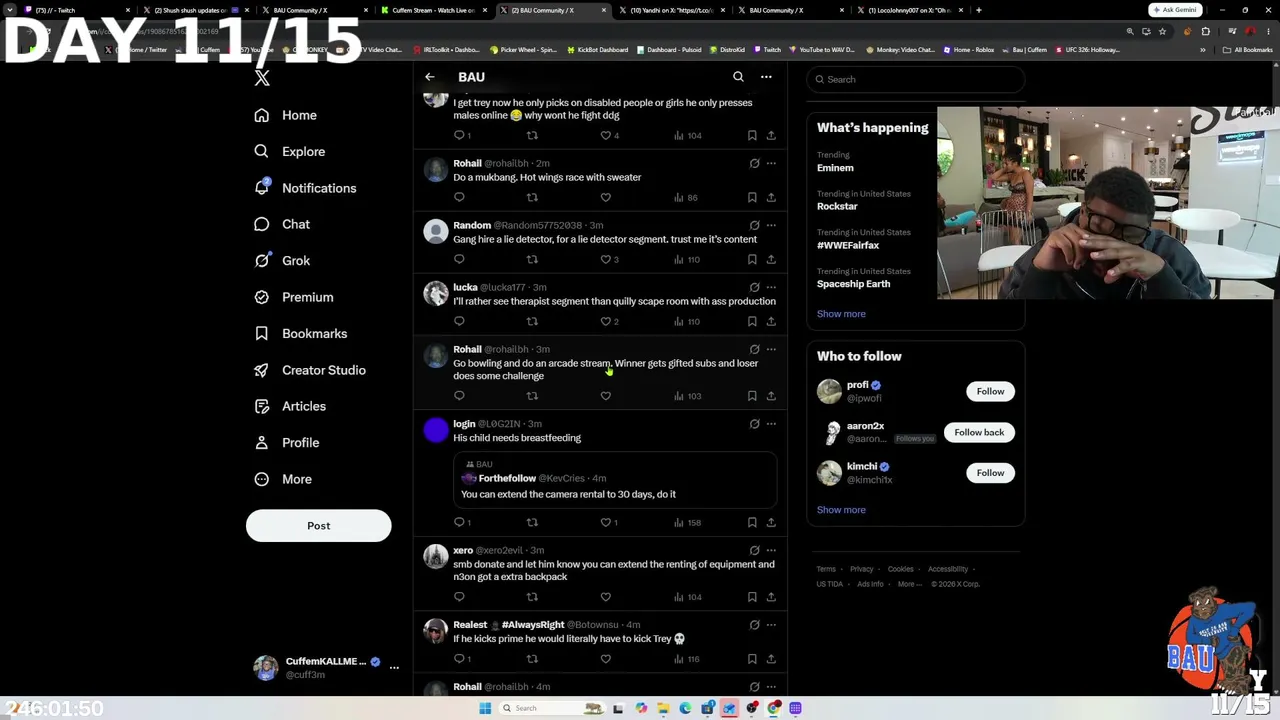This screenshot has height=720, width=1280.
Task: Open more options on login's post
Action: 771,424
